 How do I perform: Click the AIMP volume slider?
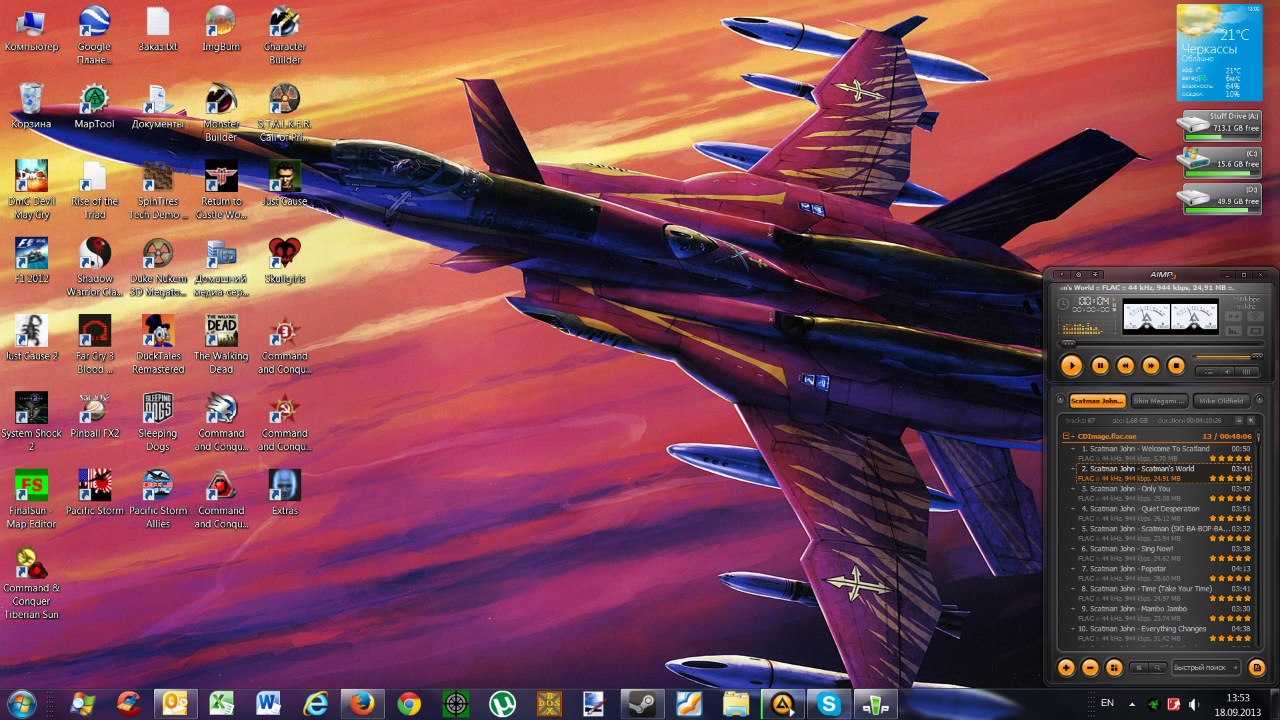click(x=1227, y=357)
